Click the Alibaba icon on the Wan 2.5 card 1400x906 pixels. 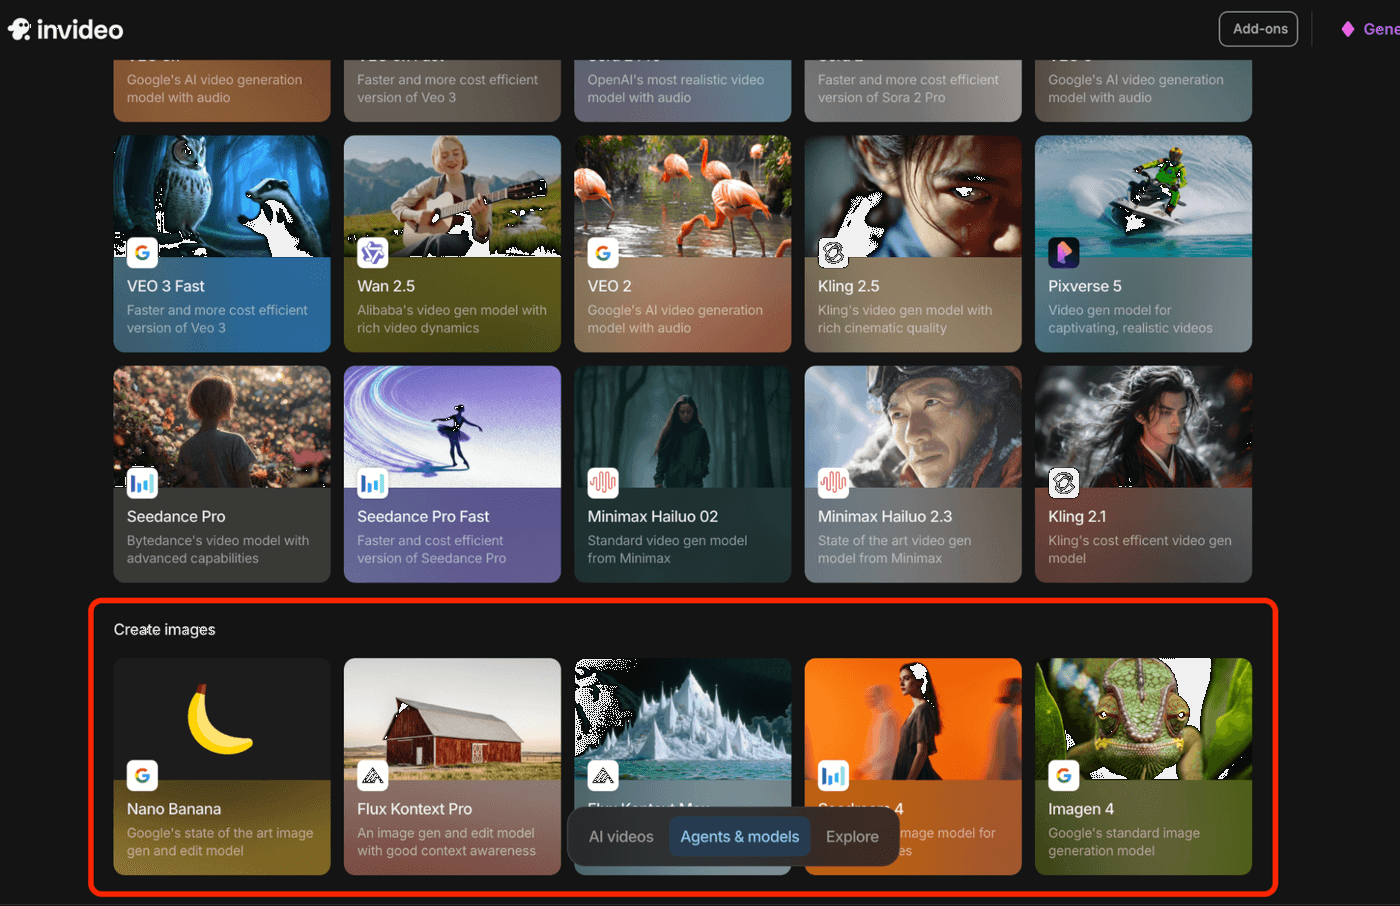(372, 253)
